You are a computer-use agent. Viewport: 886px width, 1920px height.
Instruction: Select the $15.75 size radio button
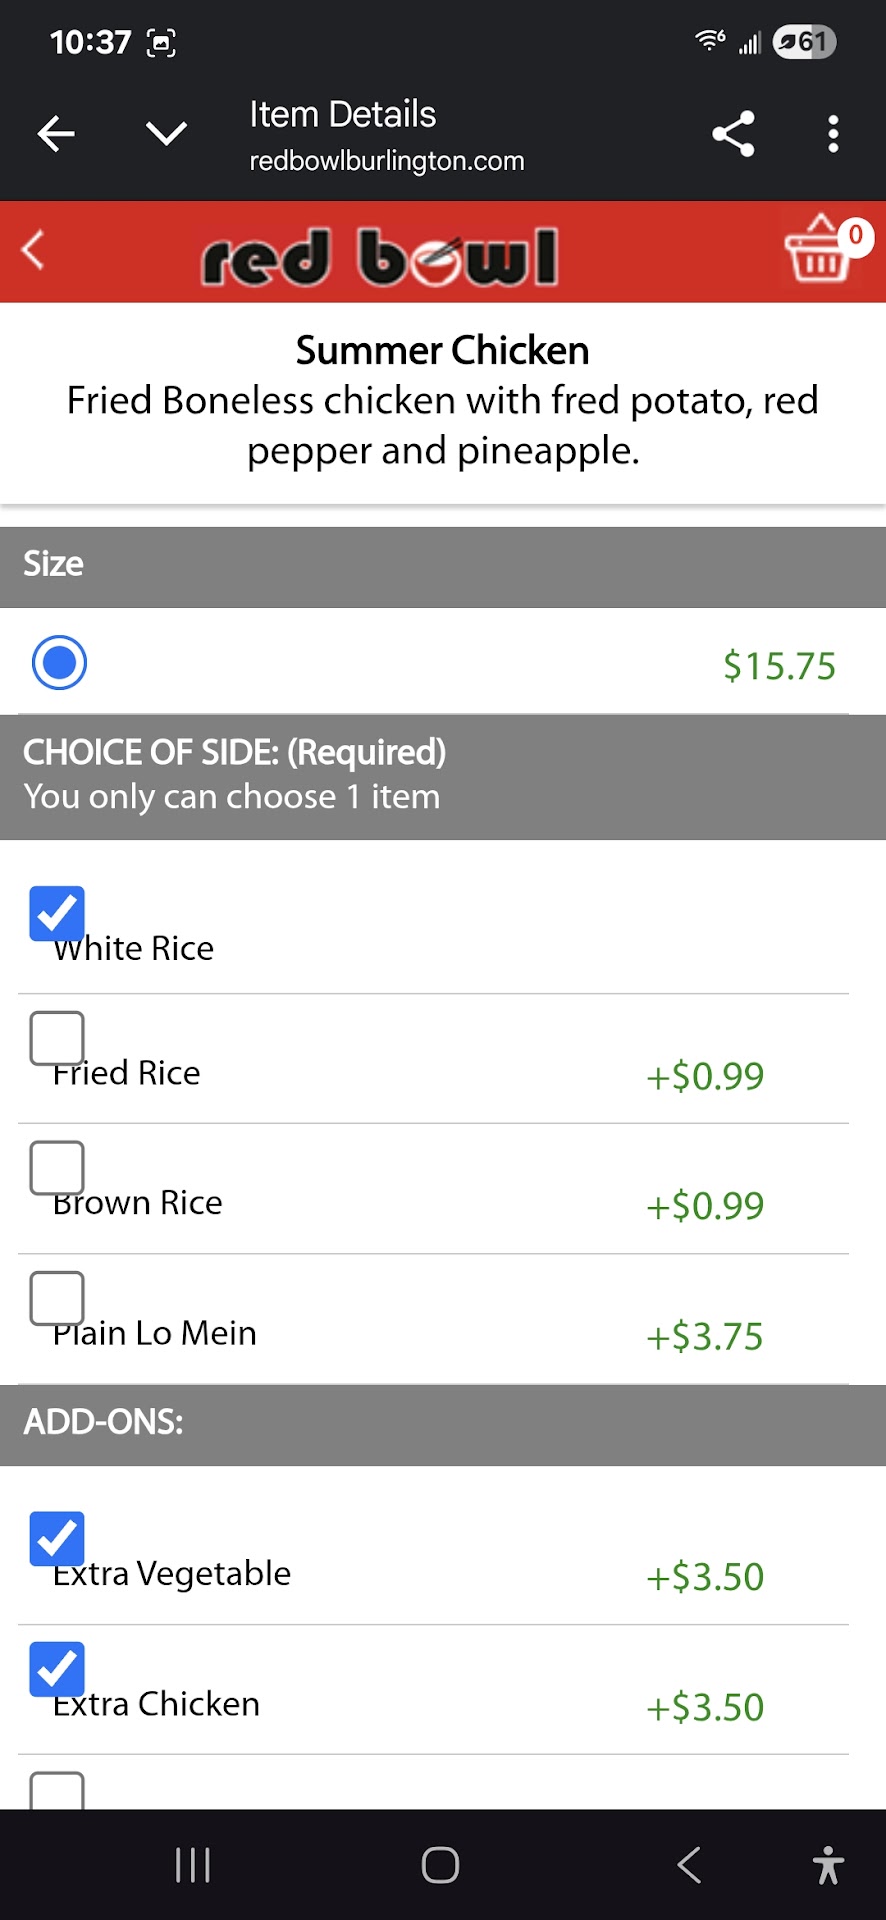(60, 663)
